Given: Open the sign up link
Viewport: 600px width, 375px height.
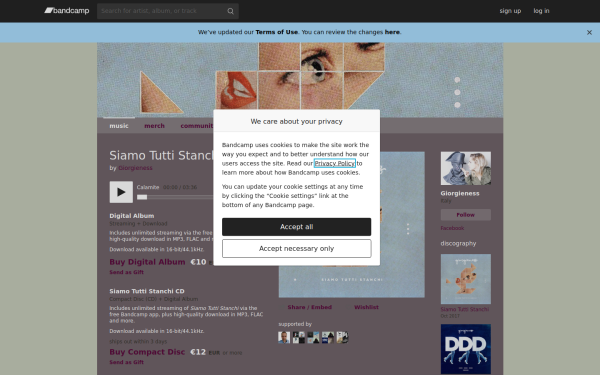Looking at the screenshot, I should coord(510,11).
